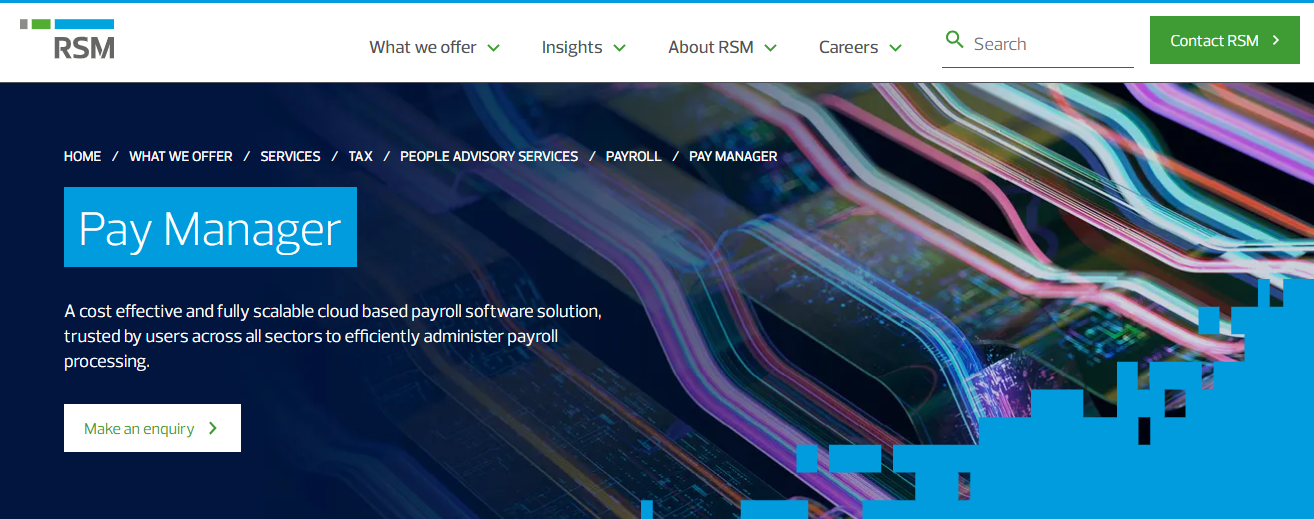Image resolution: width=1314 pixels, height=519 pixels.
Task: Open the RSM logo homepage link
Action: click(x=67, y=39)
